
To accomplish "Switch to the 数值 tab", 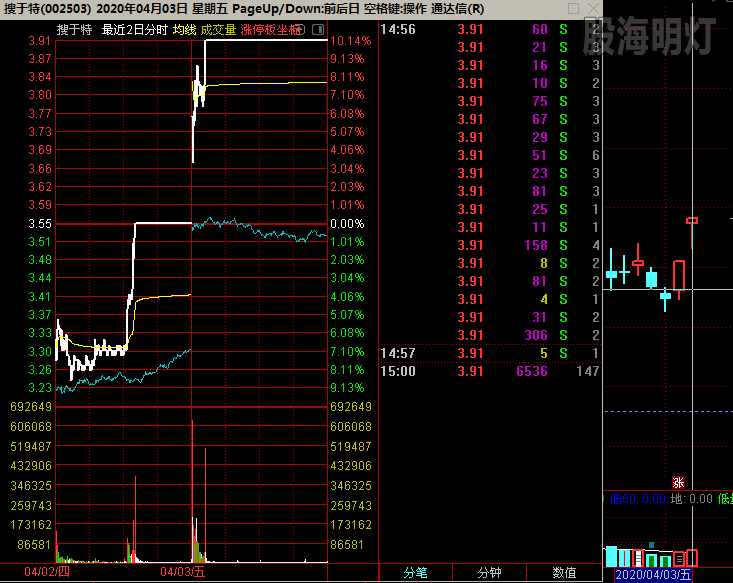I will pyautogui.click(x=564, y=573).
